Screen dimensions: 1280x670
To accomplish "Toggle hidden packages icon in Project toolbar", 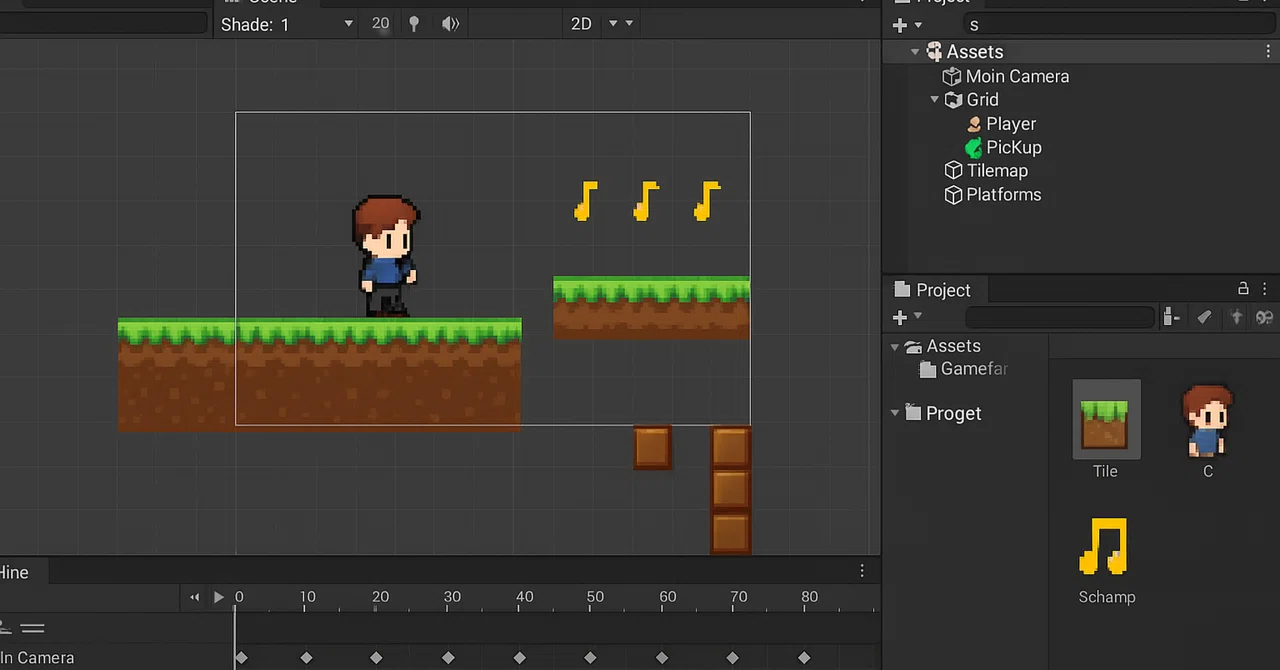I will 1265,317.
